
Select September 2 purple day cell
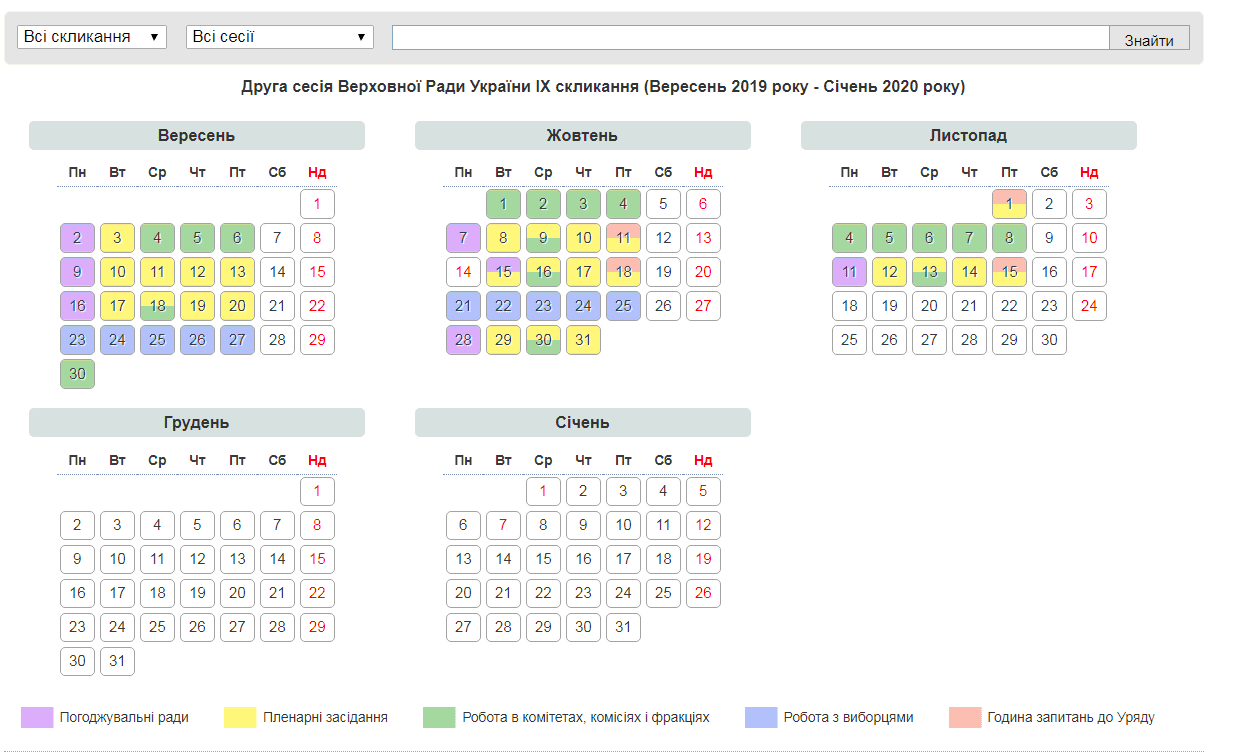tap(77, 238)
